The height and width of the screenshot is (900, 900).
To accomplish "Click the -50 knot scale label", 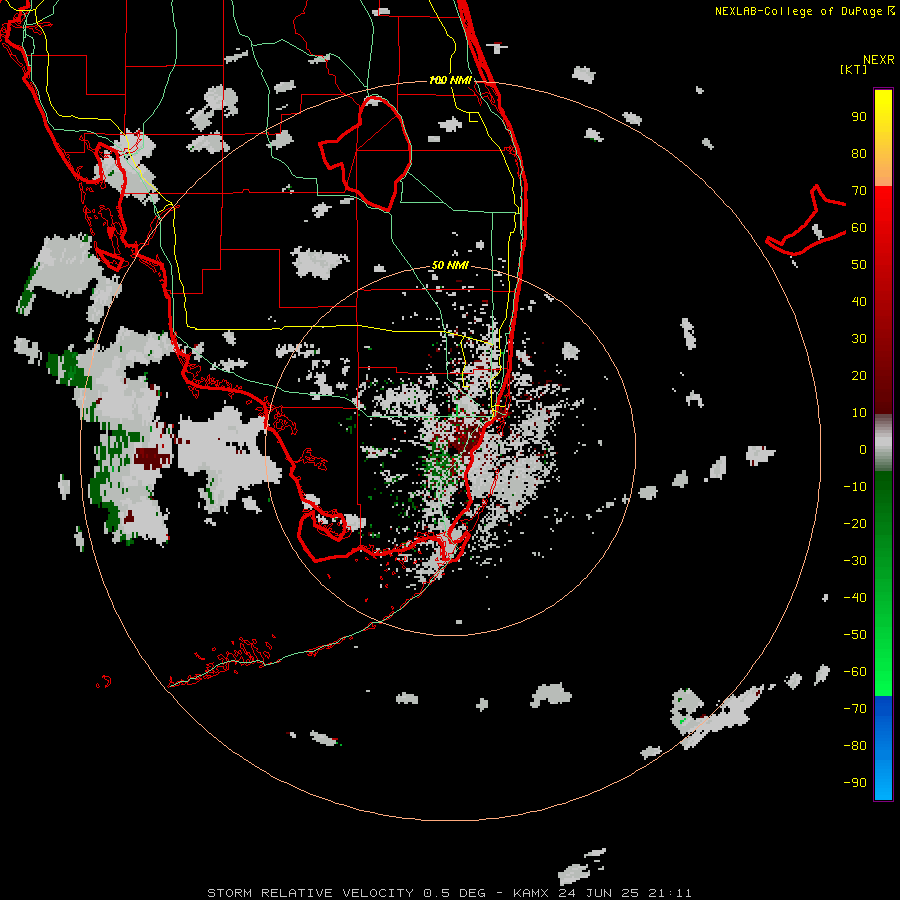I will [855, 635].
